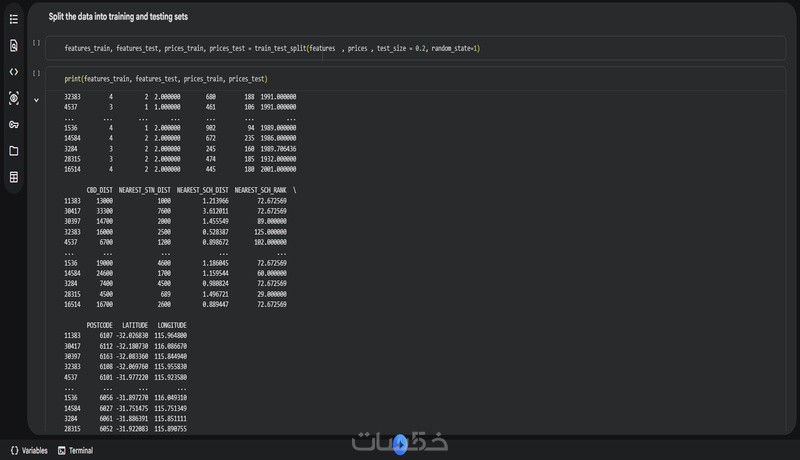Collapse the cell output with chevron

tap(36, 100)
